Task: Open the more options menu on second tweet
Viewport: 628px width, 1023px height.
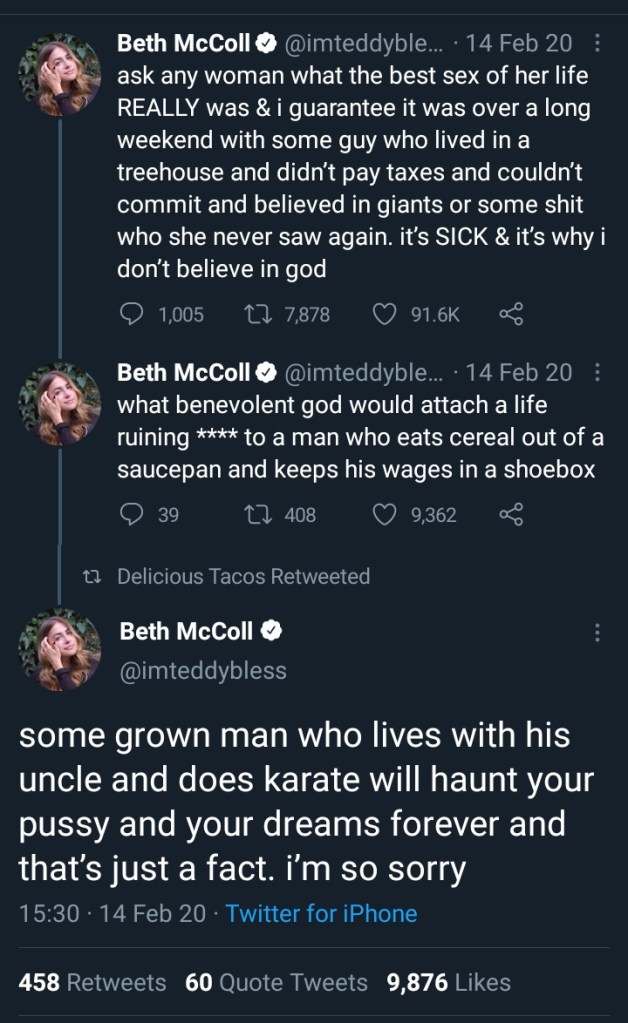Action: click(597, 373)
